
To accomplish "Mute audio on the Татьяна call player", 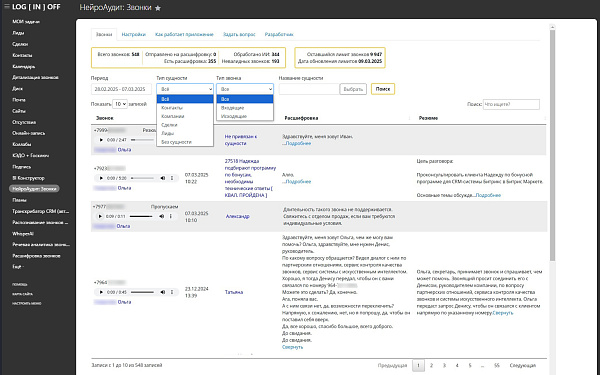I will tap(163, 292).
